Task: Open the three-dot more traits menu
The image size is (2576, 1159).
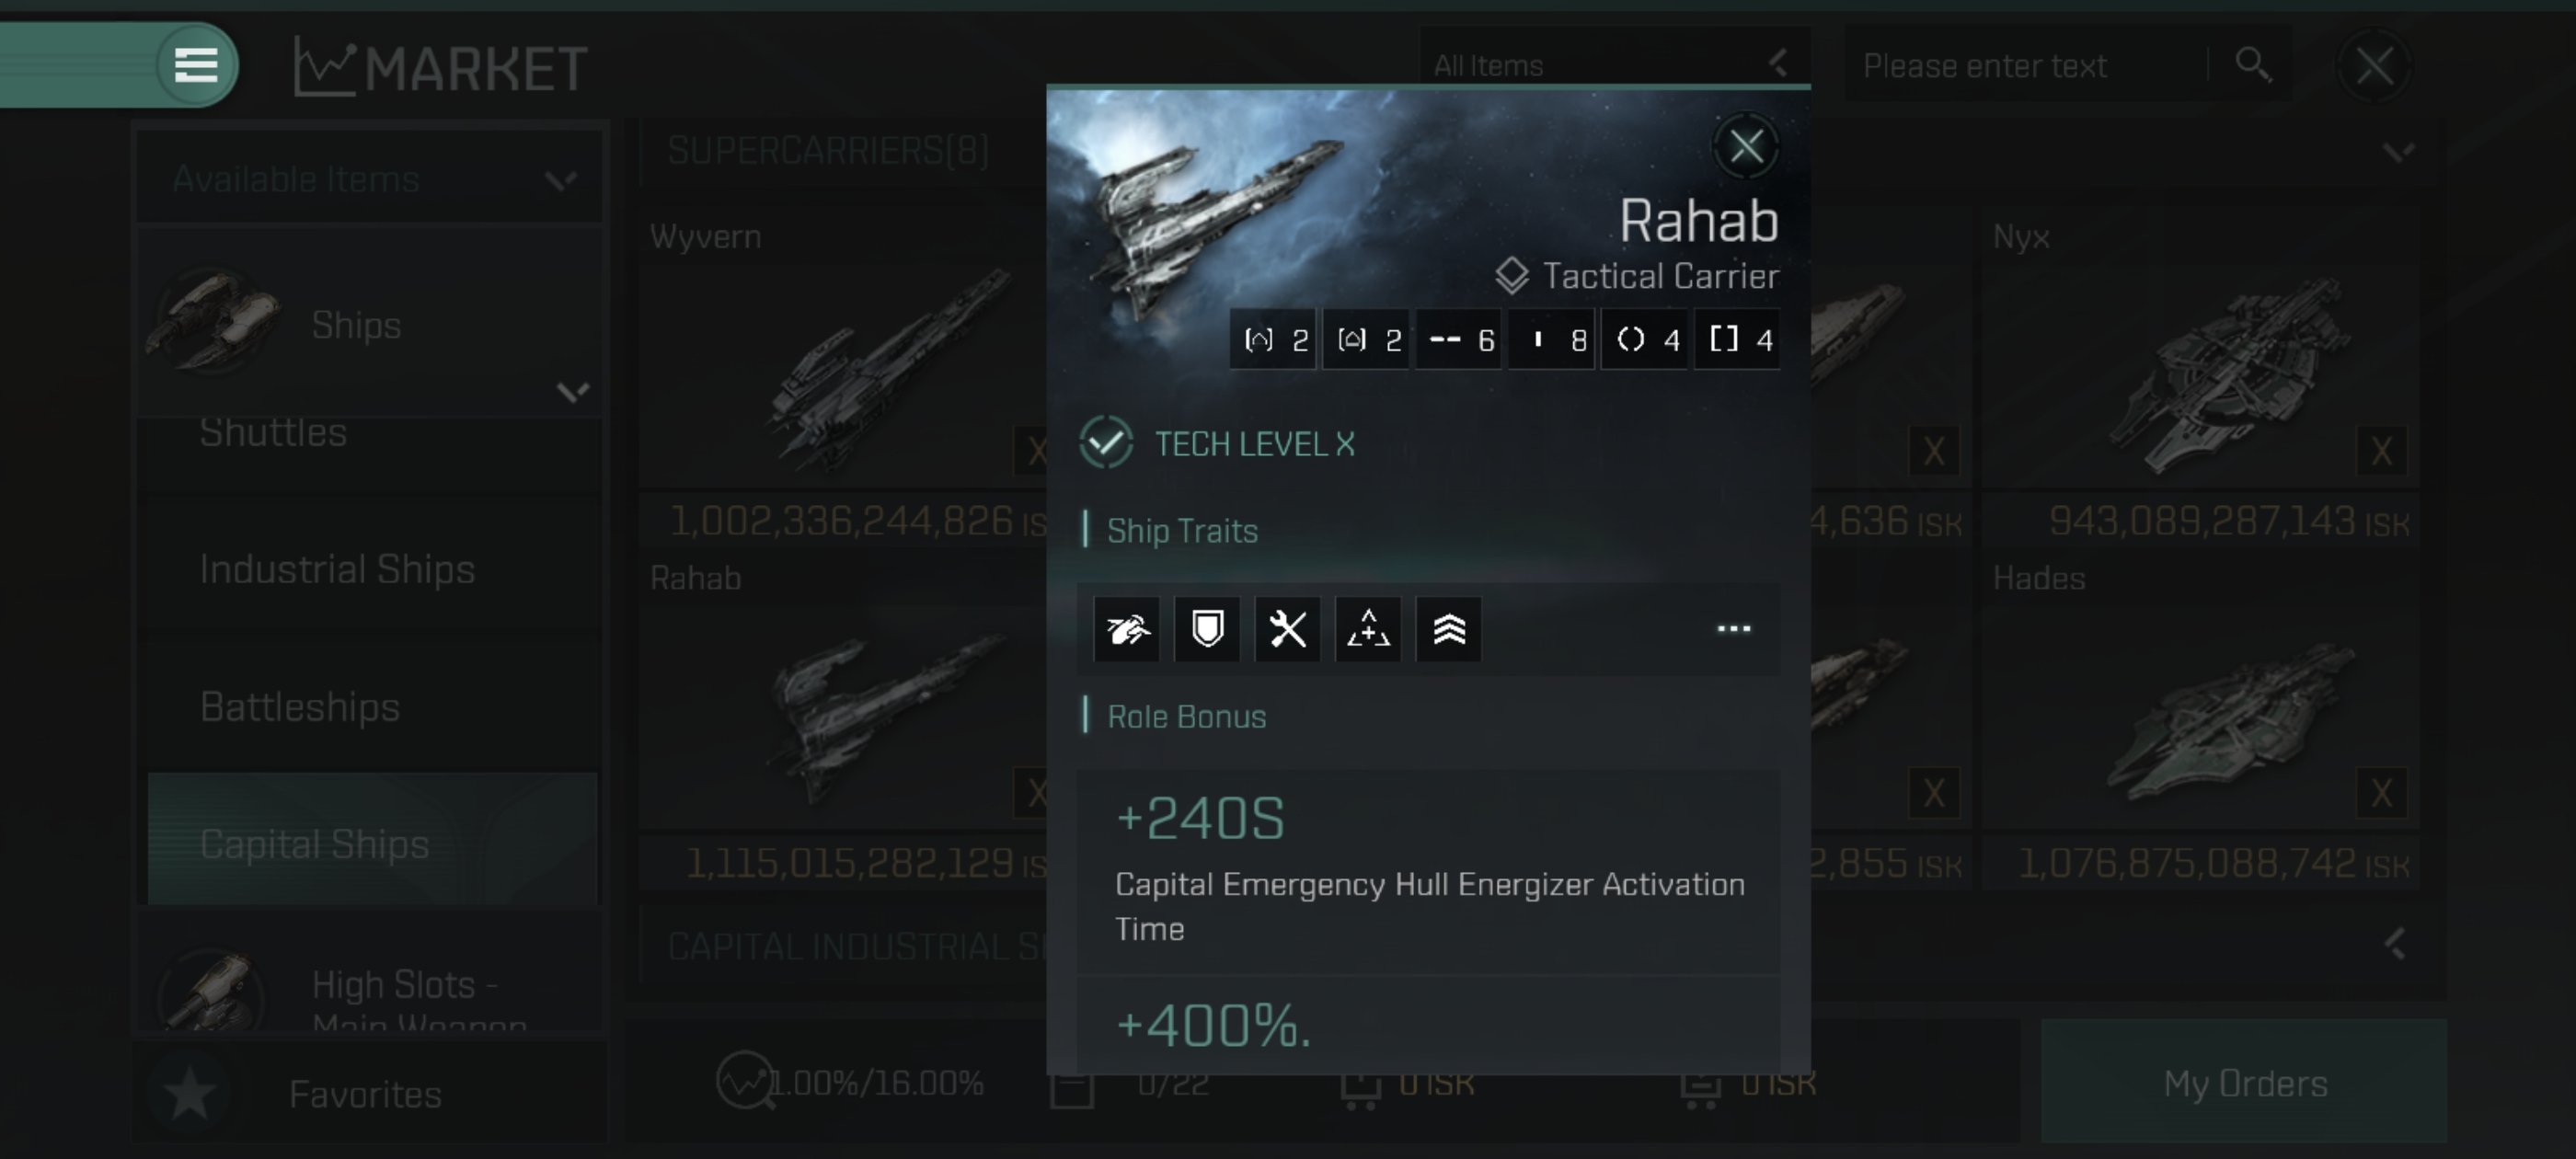Action: click(x=1733, y=629)
